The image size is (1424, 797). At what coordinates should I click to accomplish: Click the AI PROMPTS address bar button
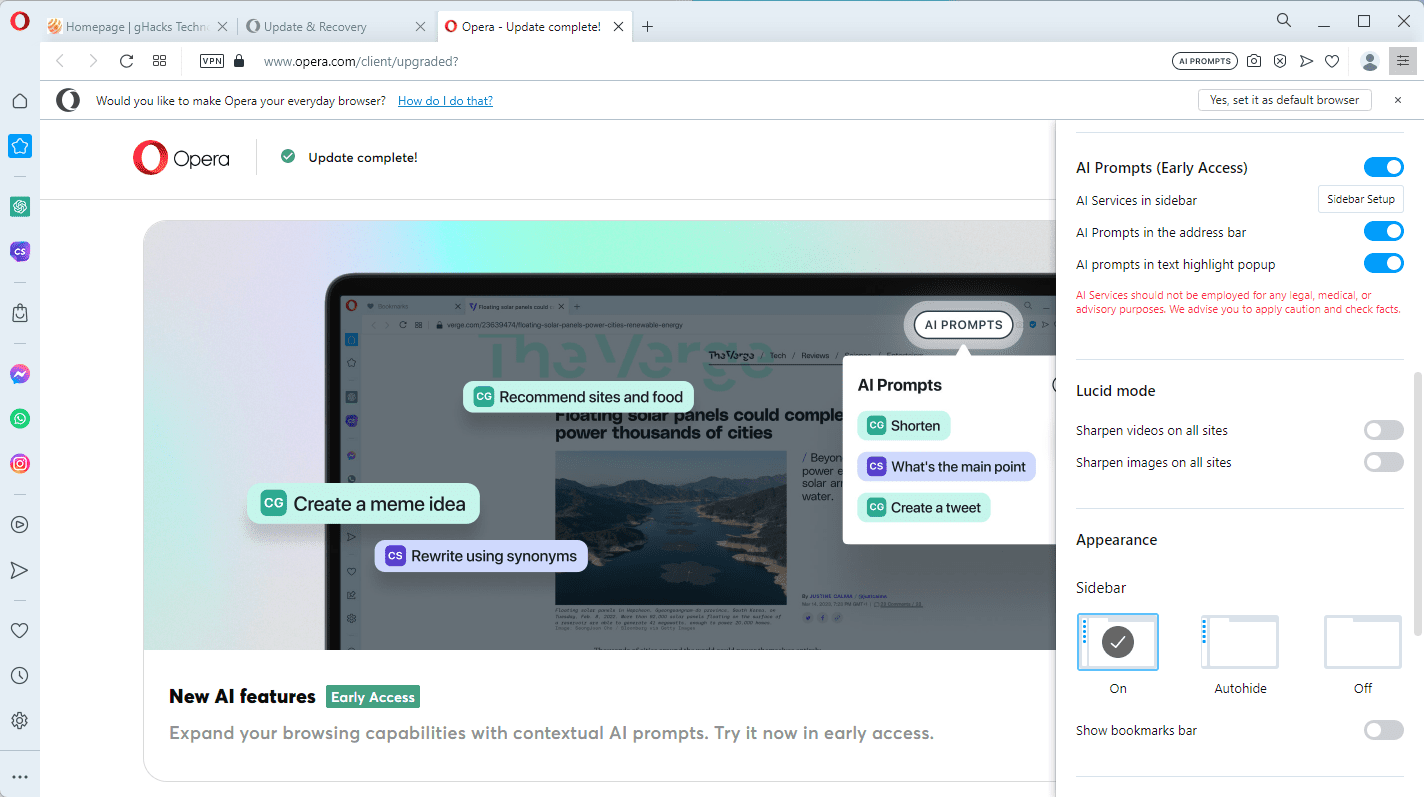pyautogui.click(x=1204, y=61)
